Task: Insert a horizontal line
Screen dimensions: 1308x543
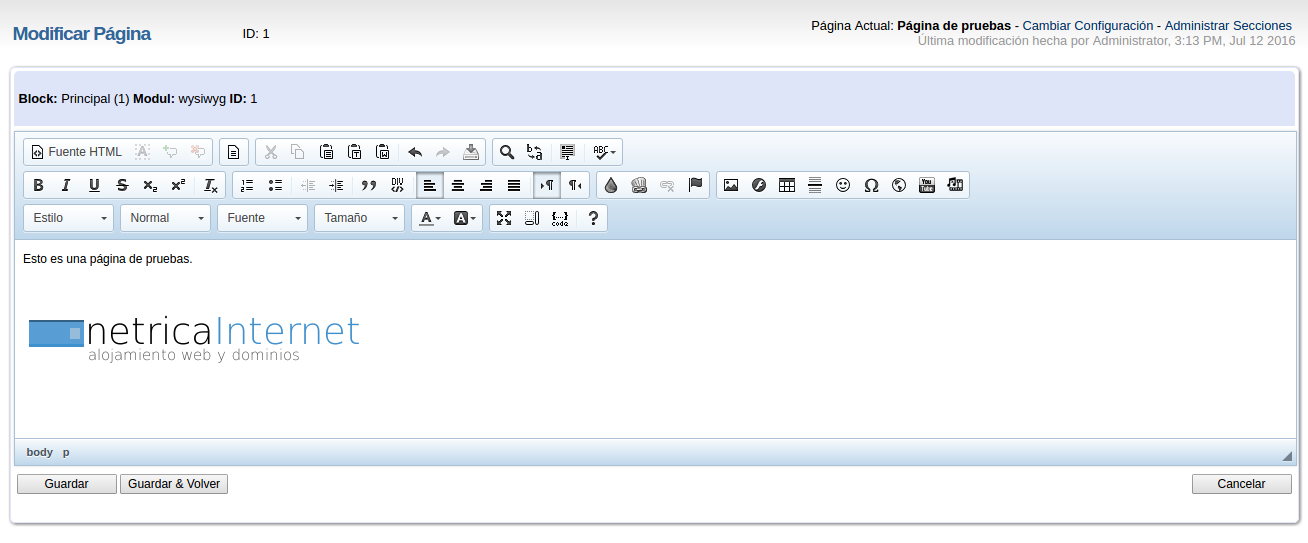Action: 815,185
